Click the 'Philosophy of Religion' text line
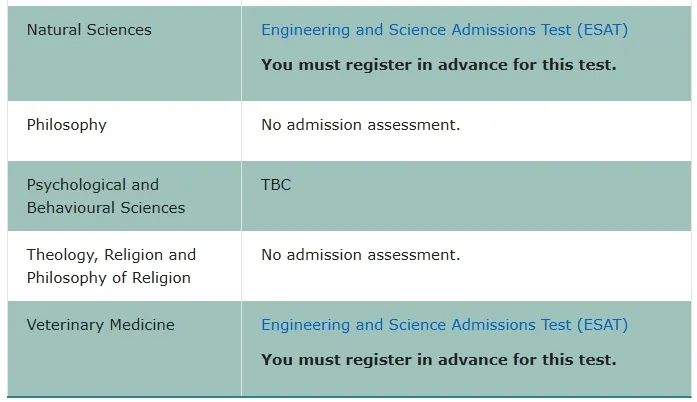The image size is (697, 402). (x=108, y=278)
